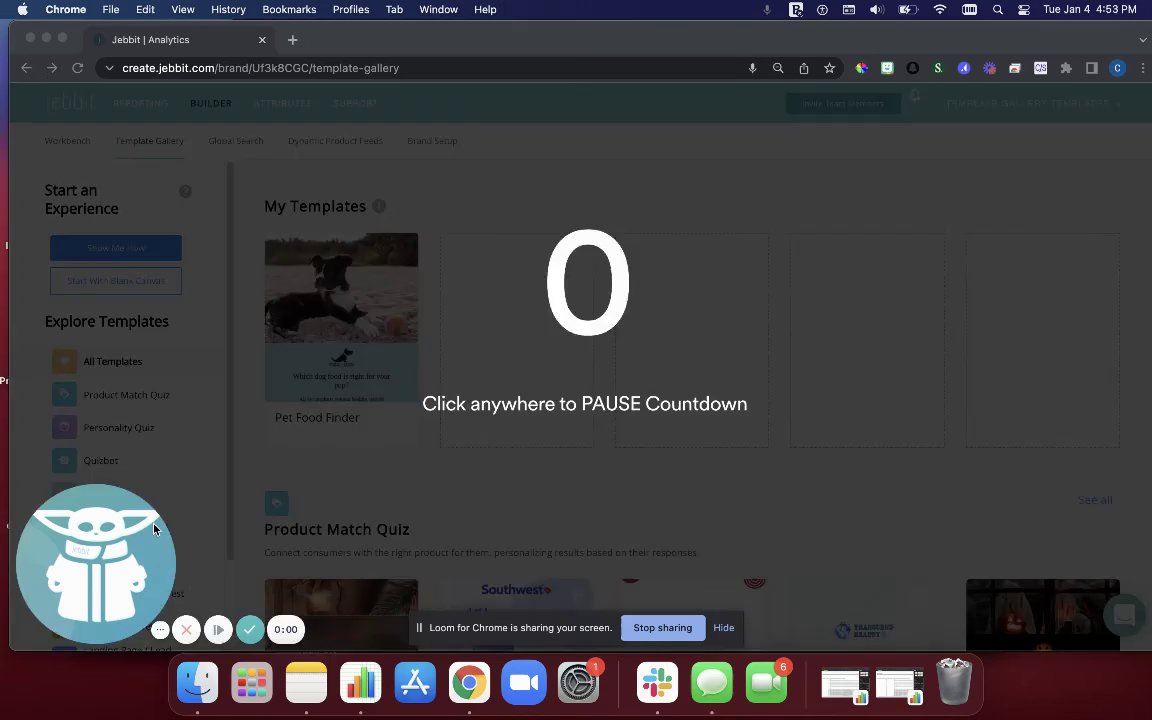
Task: Open the Chrome extensions puzzle menu
Action: (1066, 68)
